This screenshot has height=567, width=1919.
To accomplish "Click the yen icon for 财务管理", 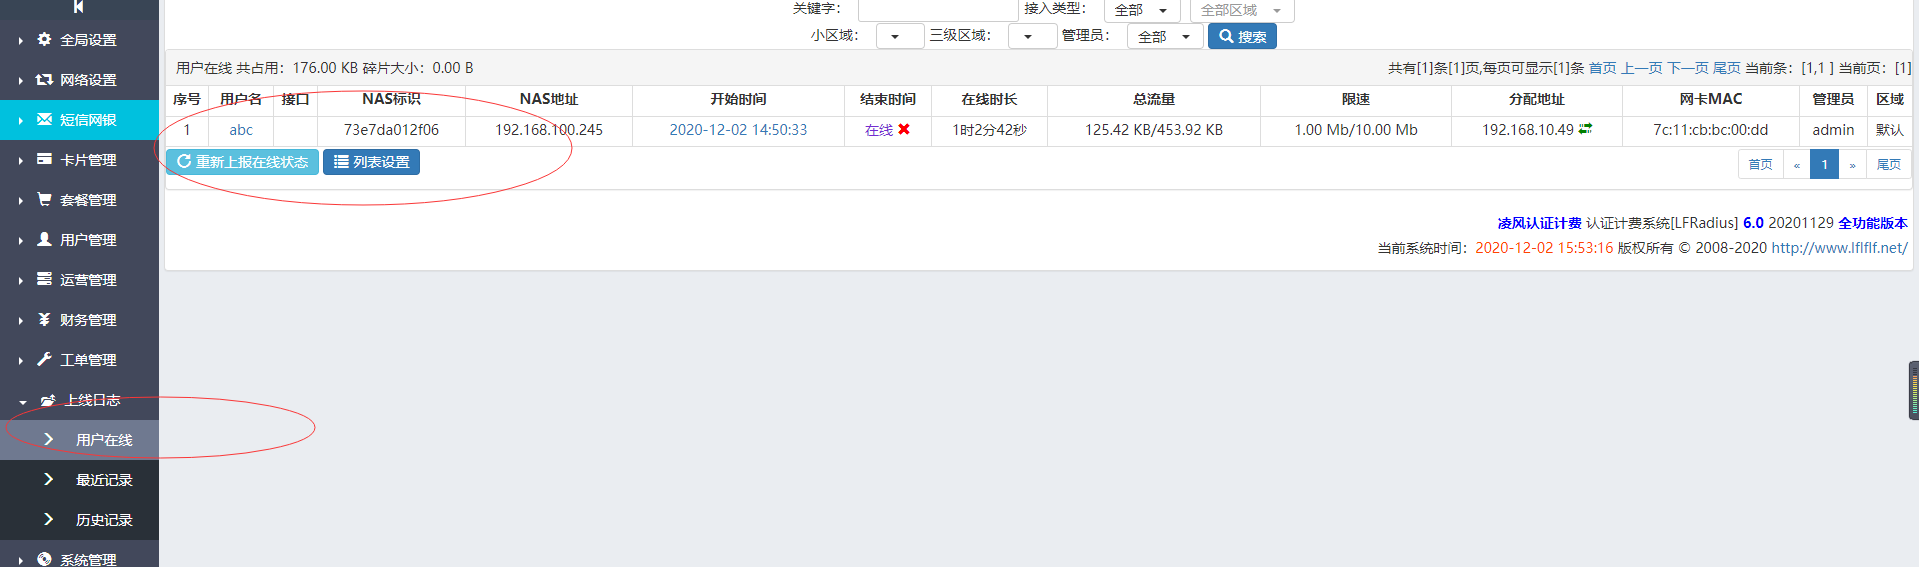I will pos(44,320).
